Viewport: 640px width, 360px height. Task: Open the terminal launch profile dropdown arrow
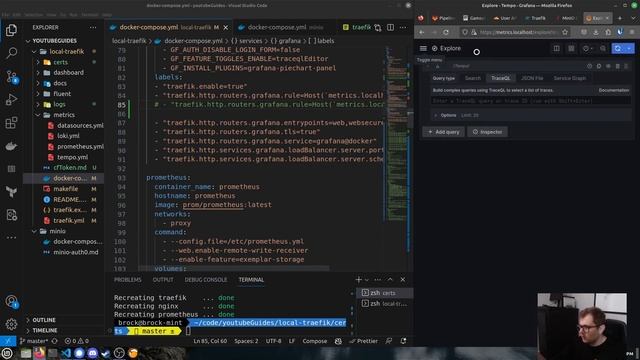[x=367, y=280]
